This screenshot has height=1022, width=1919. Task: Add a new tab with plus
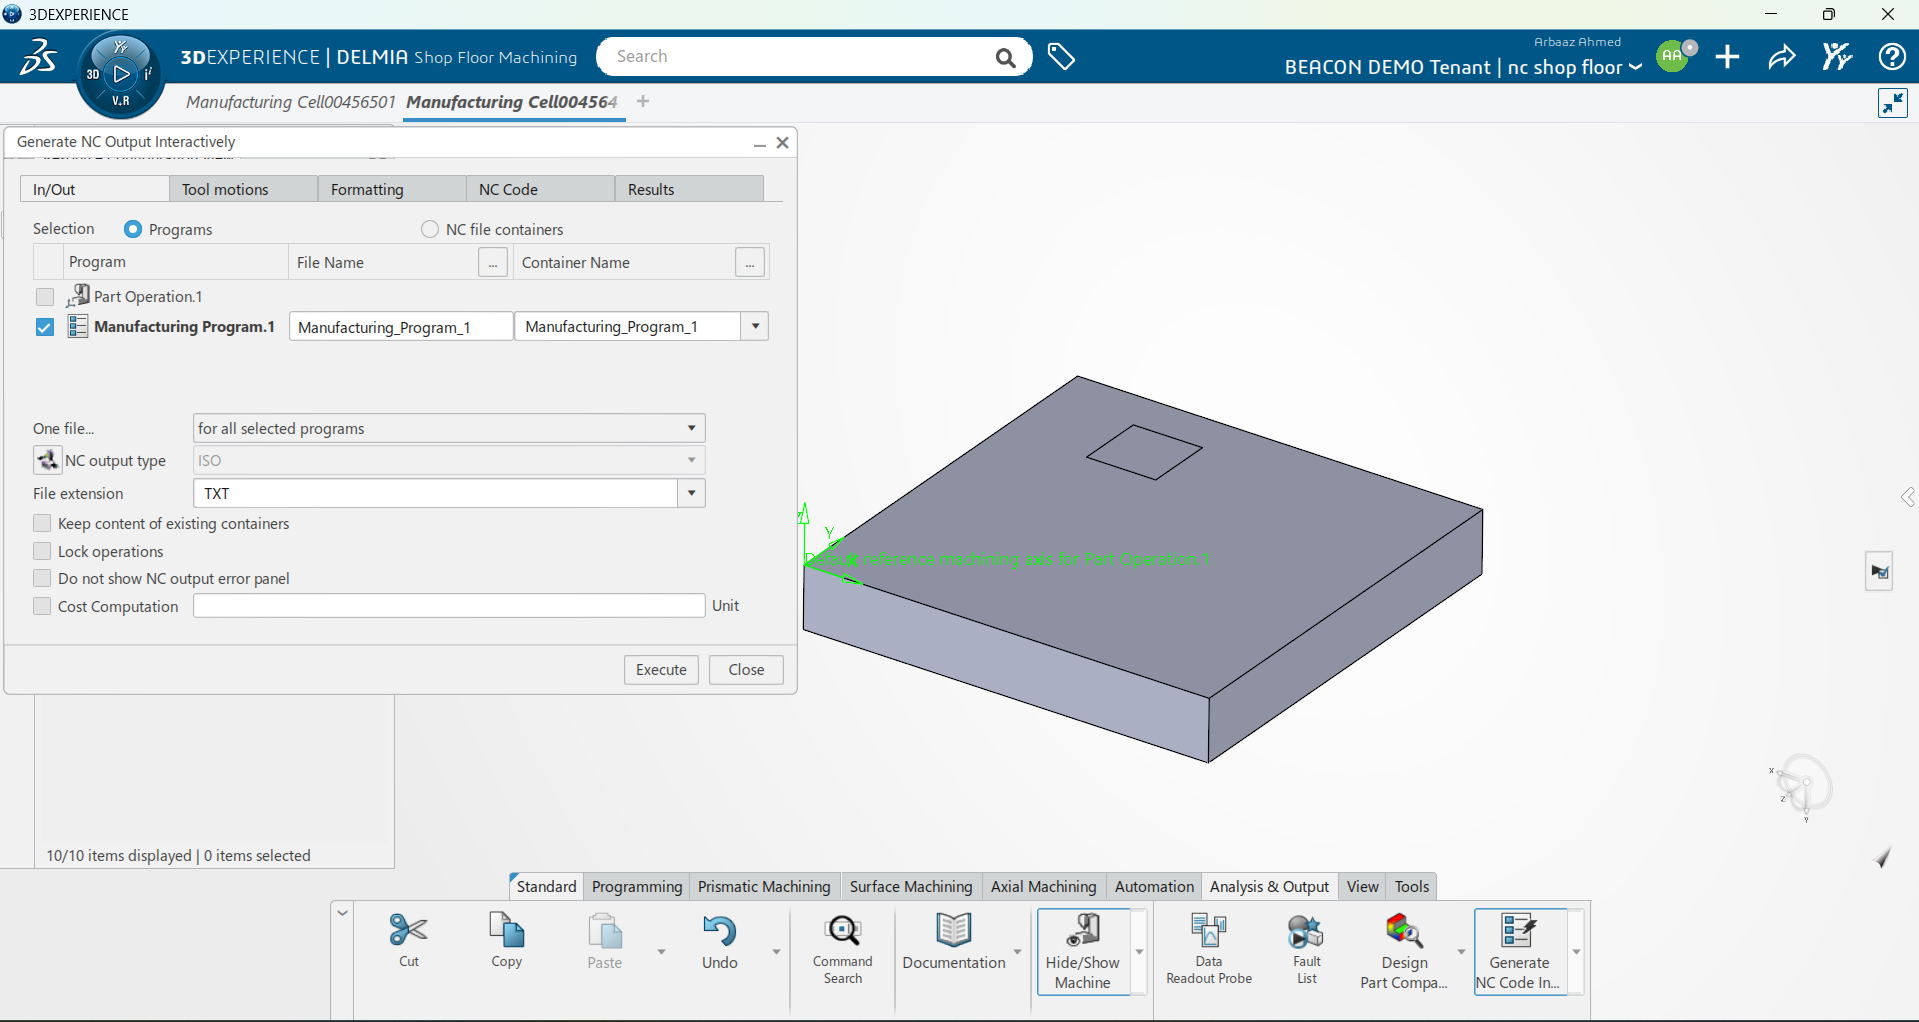pos(643,101)
